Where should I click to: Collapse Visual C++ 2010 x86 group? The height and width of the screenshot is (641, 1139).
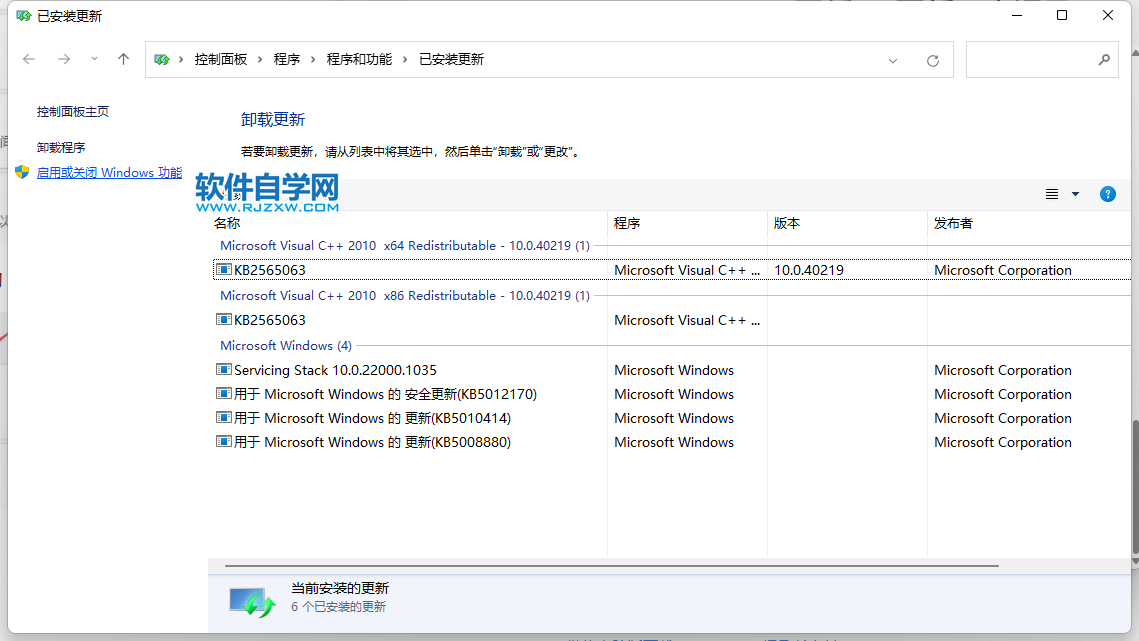(405, 296)
